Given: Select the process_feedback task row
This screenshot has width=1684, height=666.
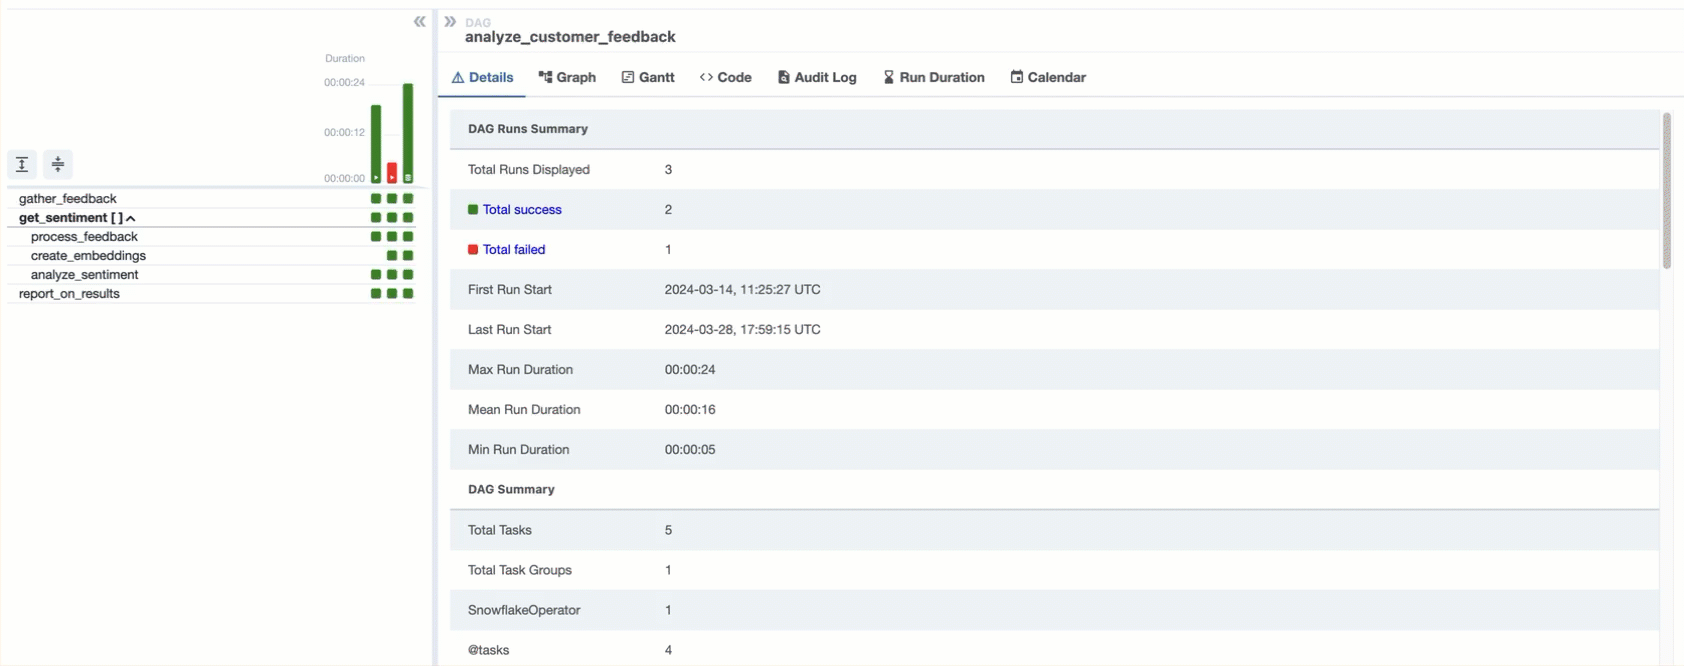Looking at the screenshot, I should [84, 237].
